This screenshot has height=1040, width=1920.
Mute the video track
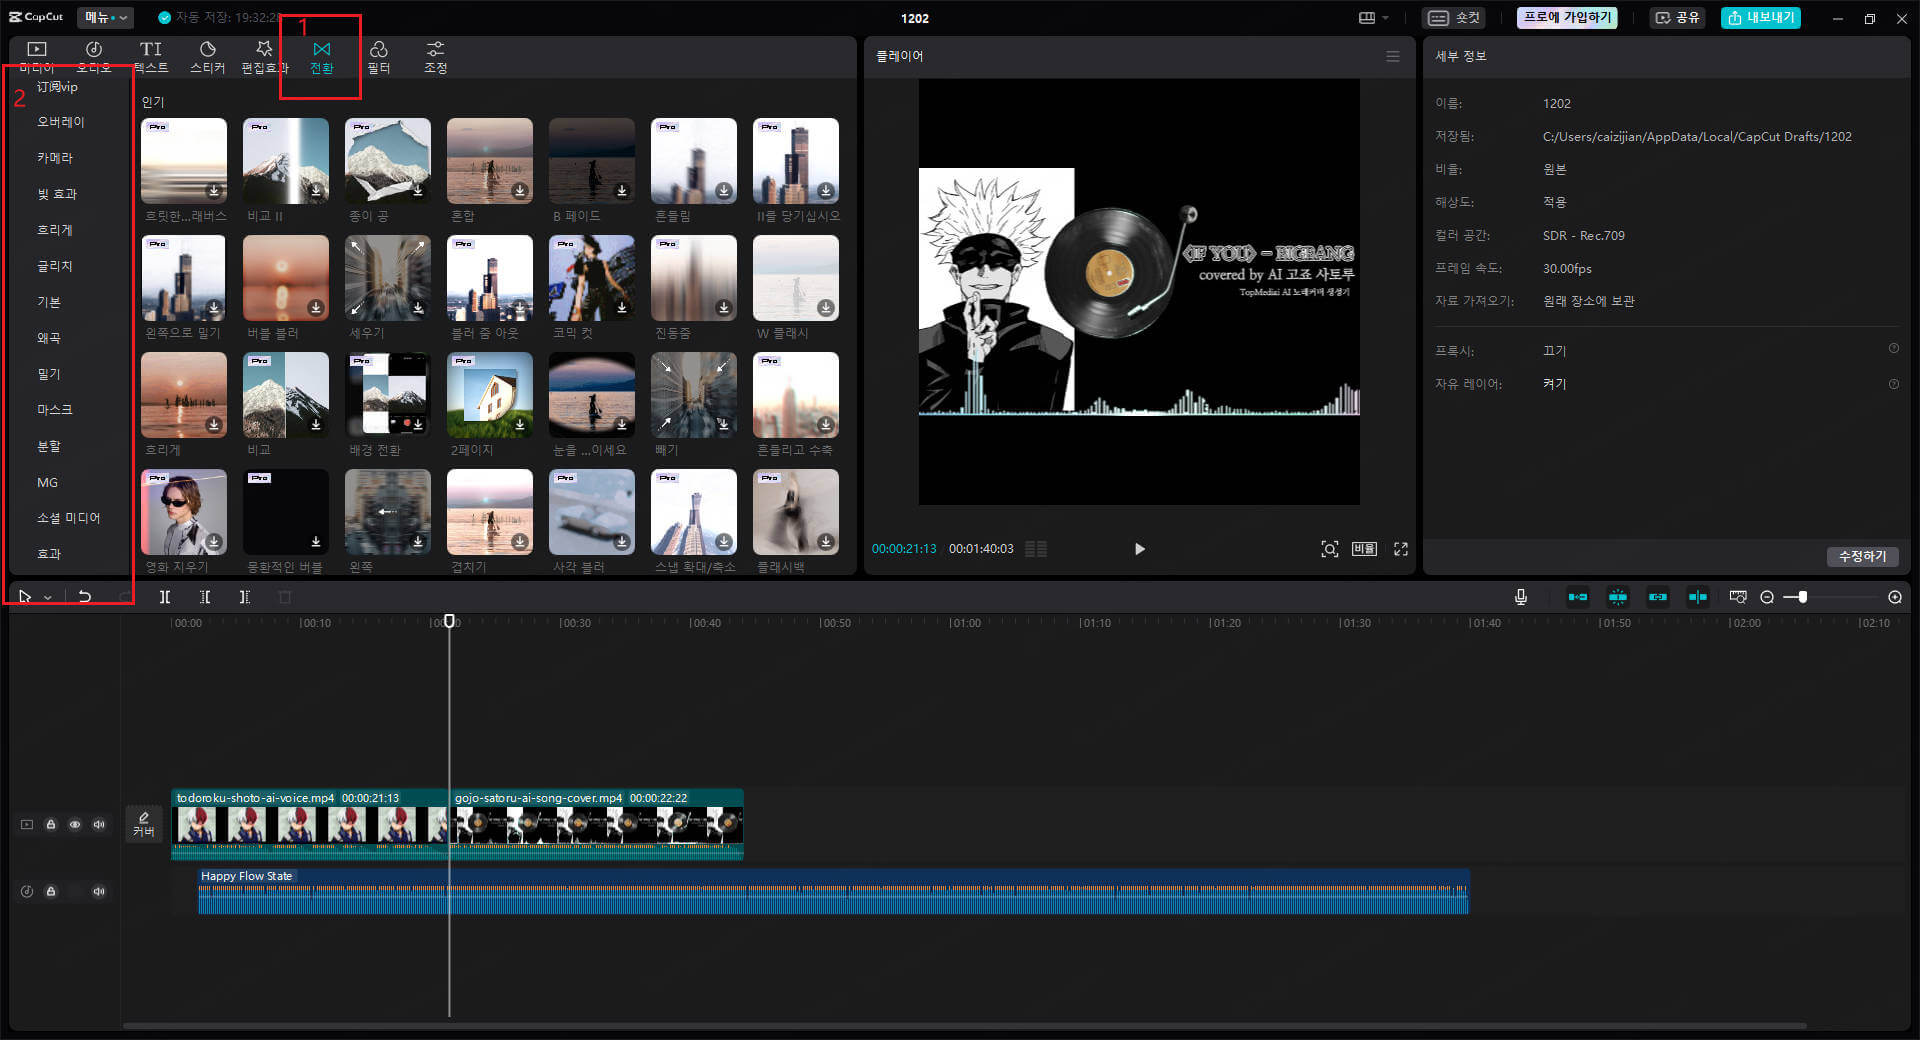point(99,825)
